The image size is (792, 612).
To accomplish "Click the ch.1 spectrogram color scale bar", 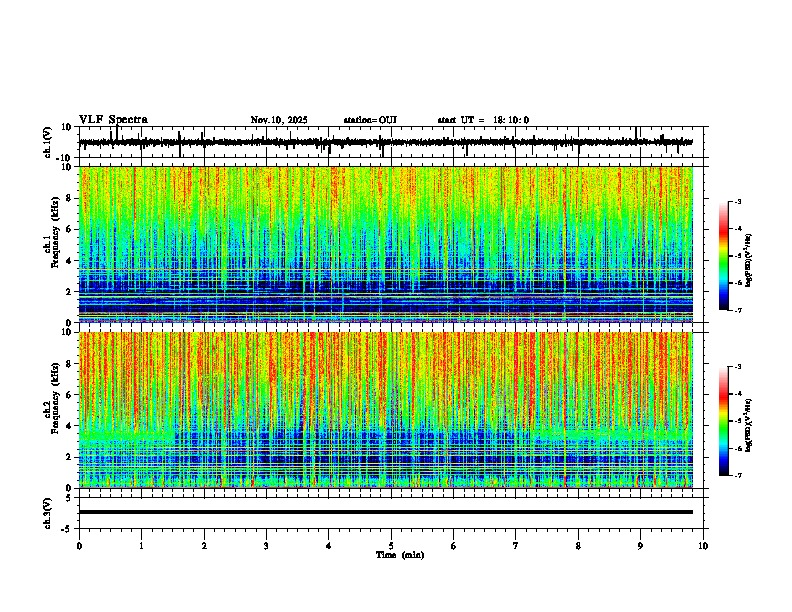I will tap(723, 256).
